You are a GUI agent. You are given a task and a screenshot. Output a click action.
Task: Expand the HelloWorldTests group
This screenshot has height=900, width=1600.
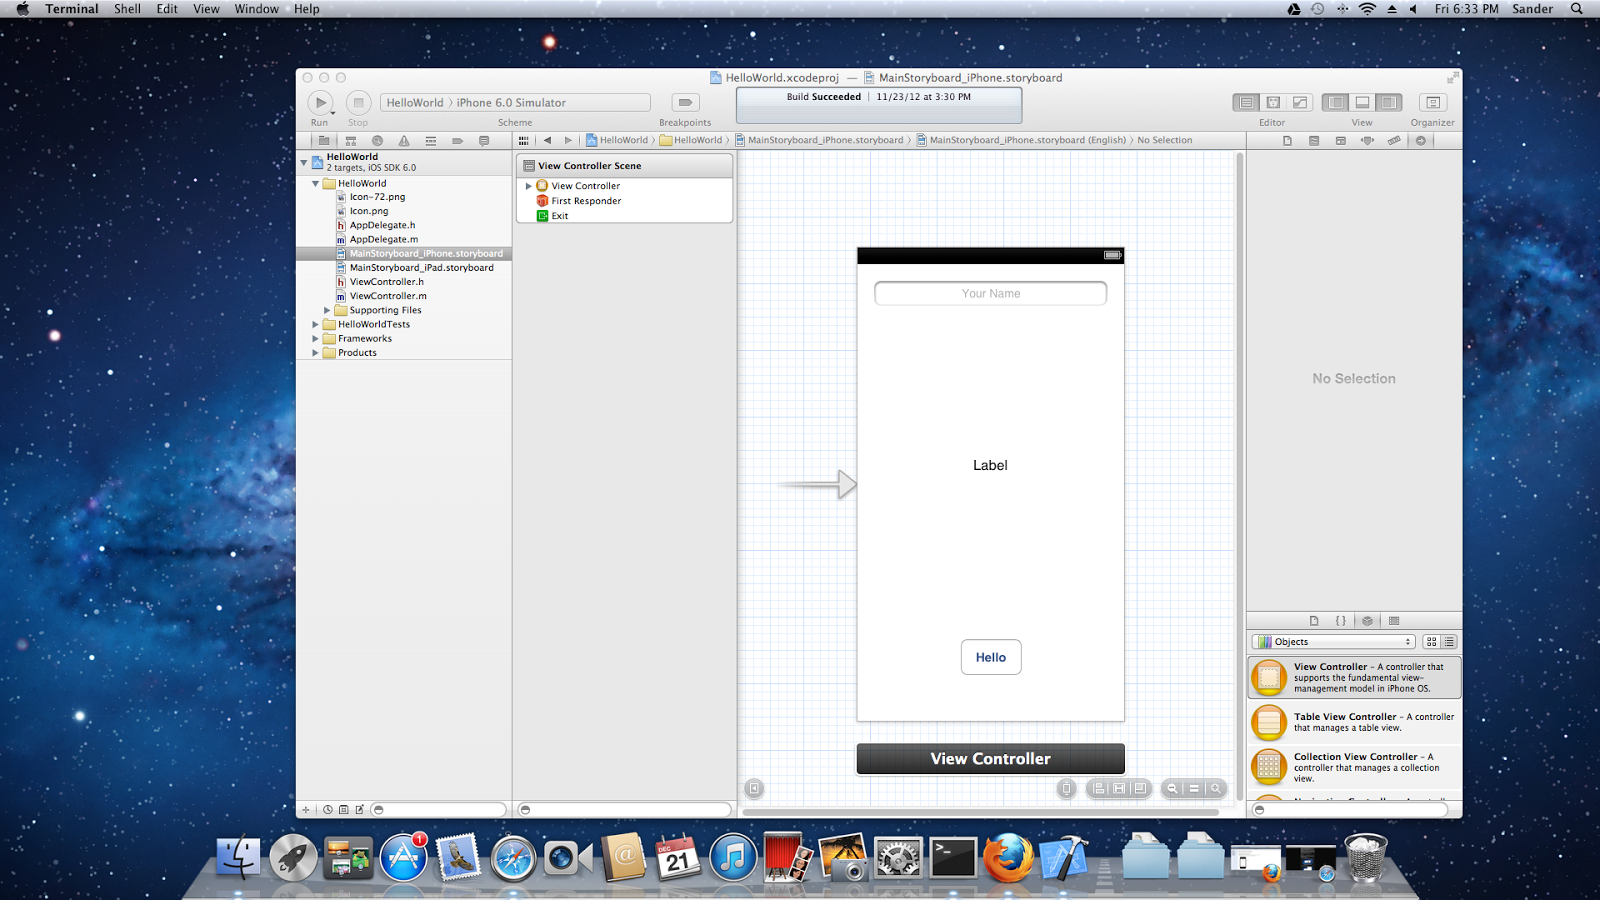(x=315, y=324)
